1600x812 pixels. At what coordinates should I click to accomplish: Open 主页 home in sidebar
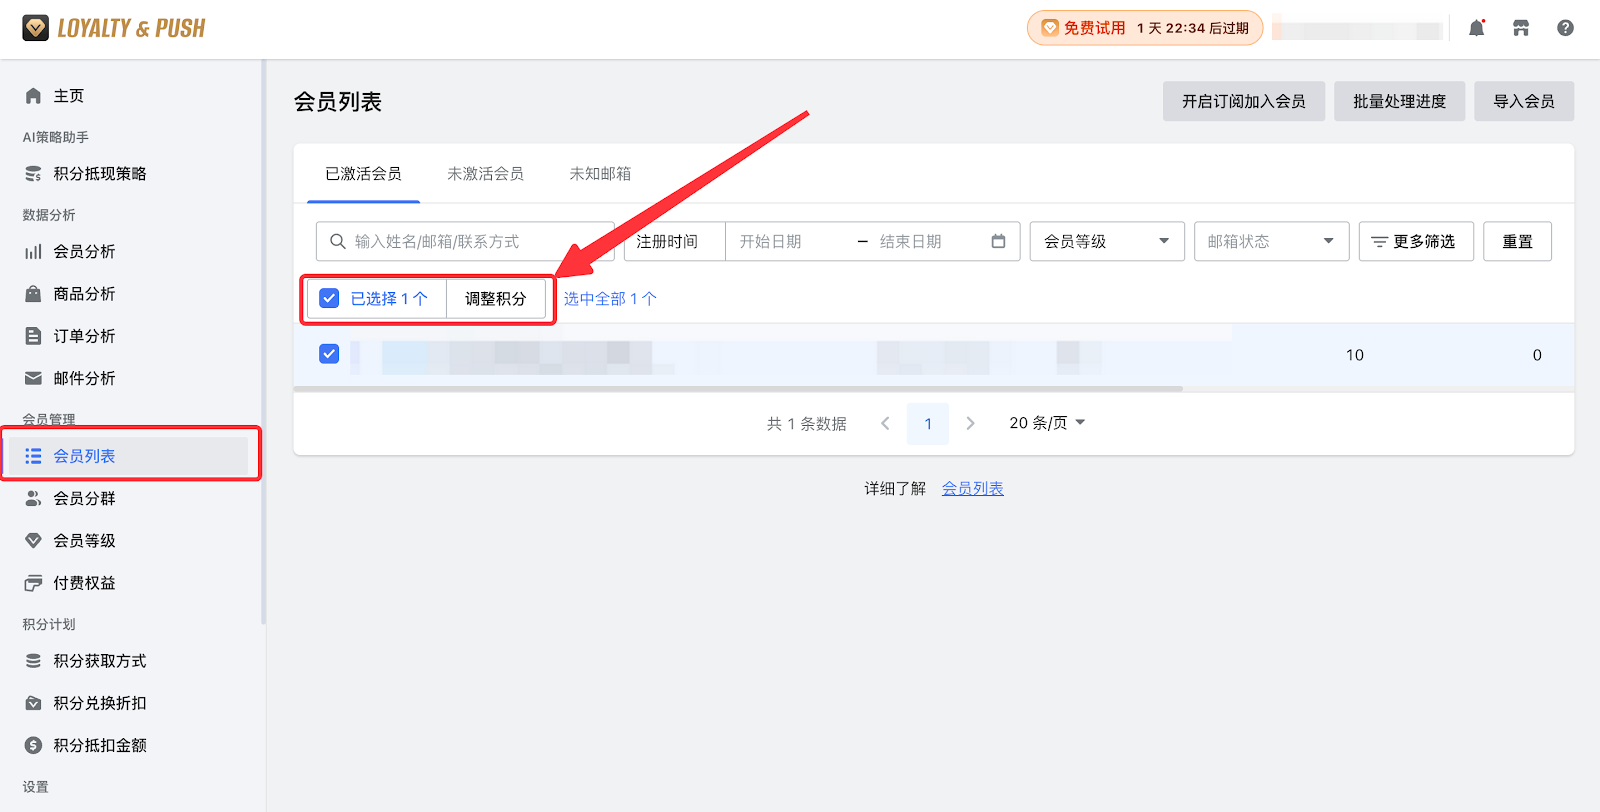(68, 96)
